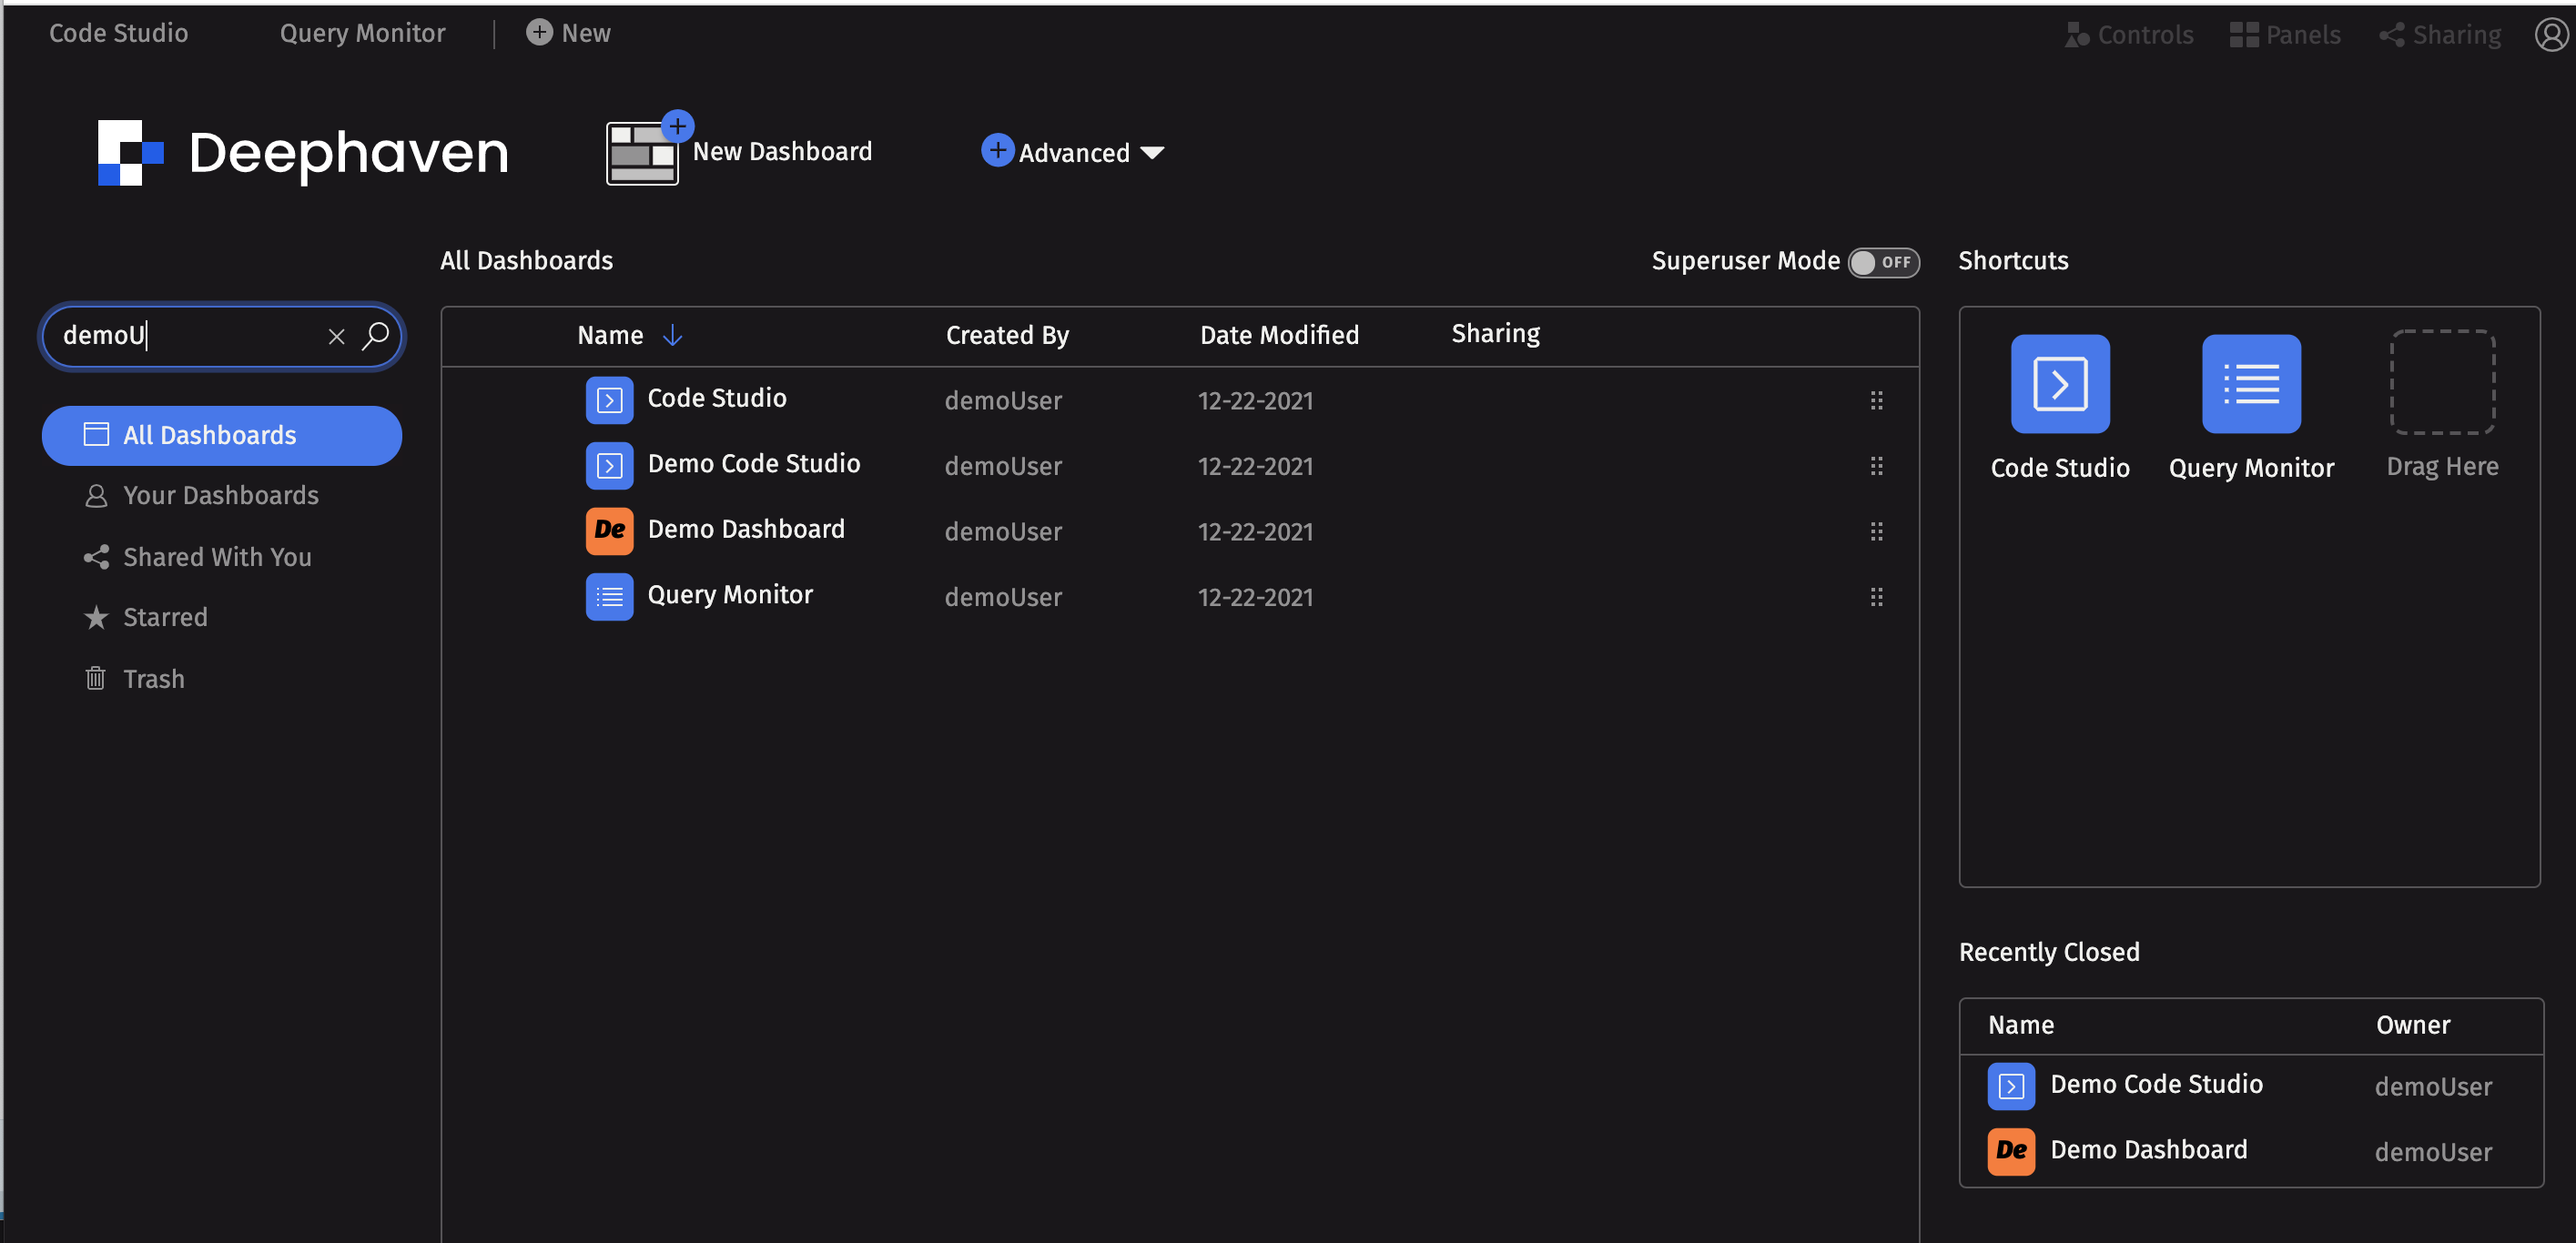The width and height of the screenshot is (2576, 1243).
Task: Click the Deephaven logo
Action: [x=303, y=153]
